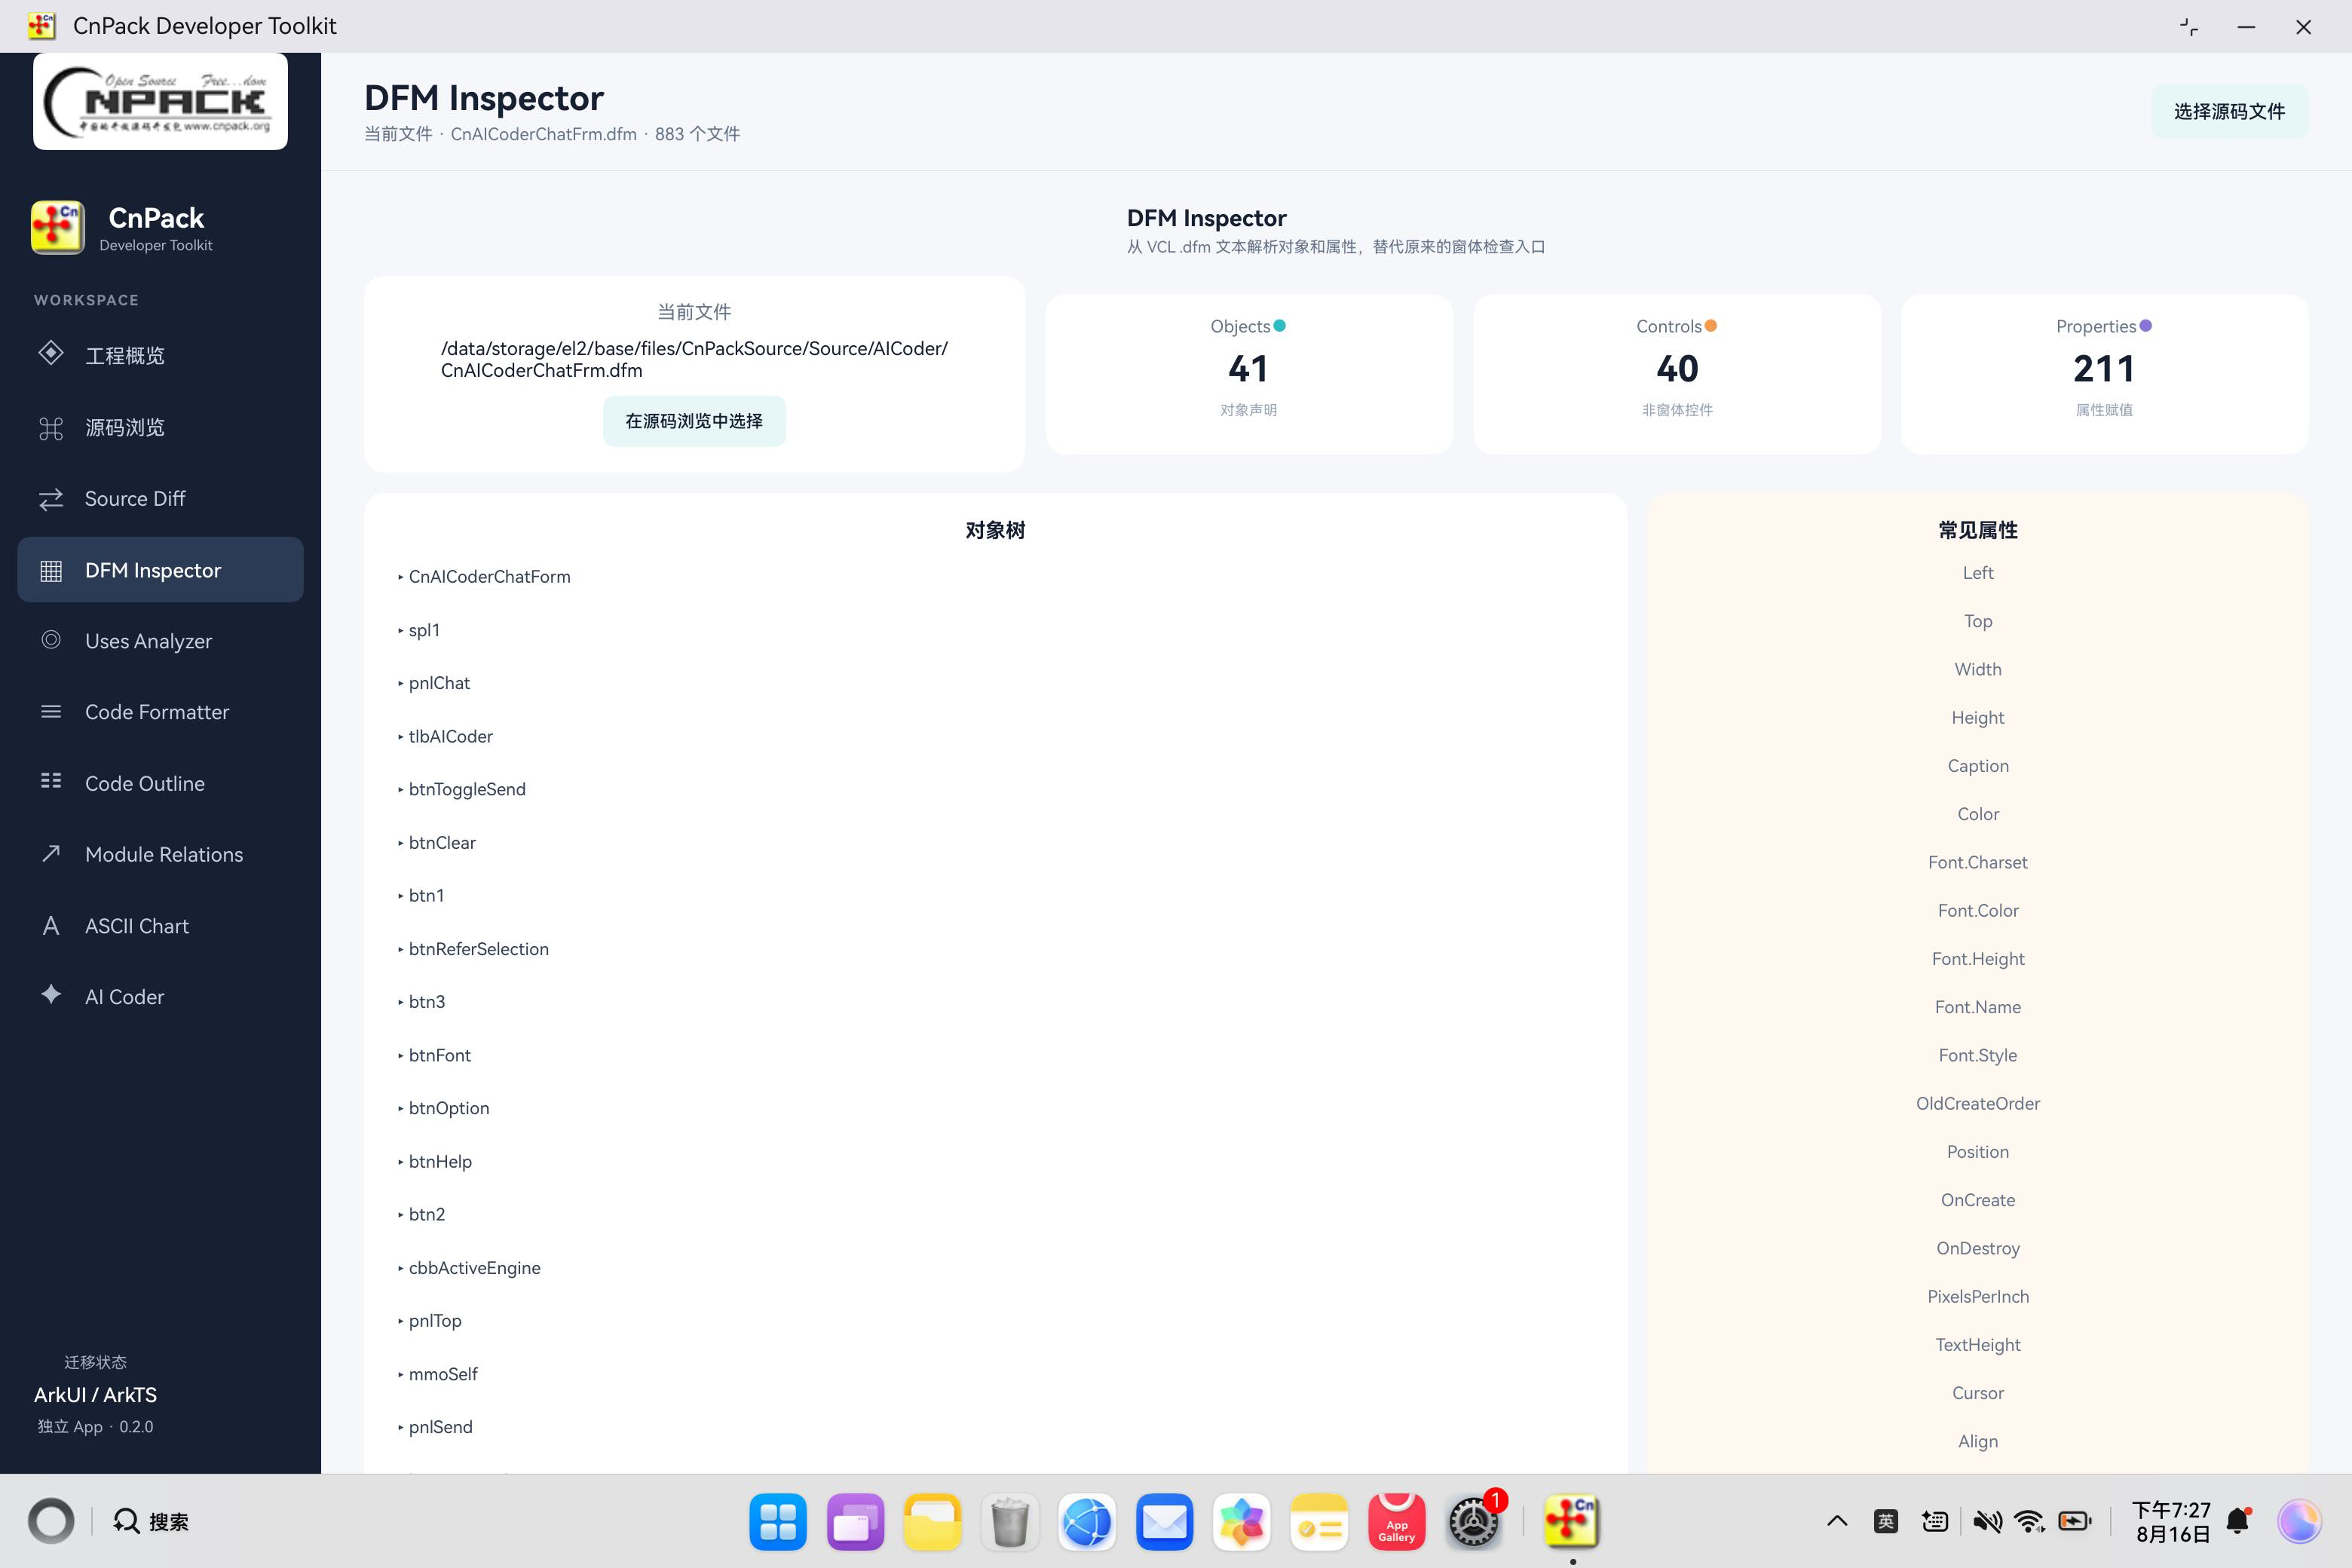Open the browser globe icon in dock

1087,1522
